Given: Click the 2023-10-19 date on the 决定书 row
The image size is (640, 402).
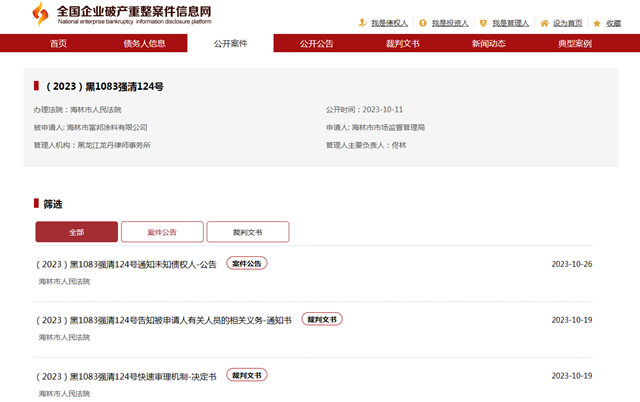Looking at the screenshot, I should (572, 376).
